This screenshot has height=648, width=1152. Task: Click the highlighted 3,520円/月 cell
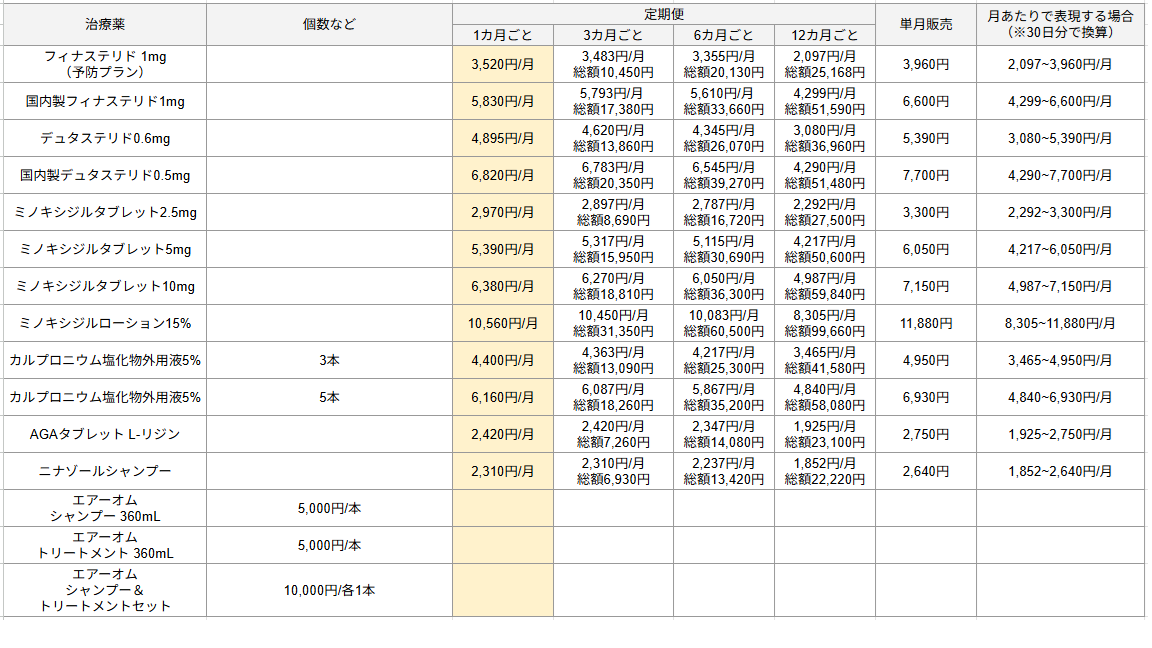(503, 65)
